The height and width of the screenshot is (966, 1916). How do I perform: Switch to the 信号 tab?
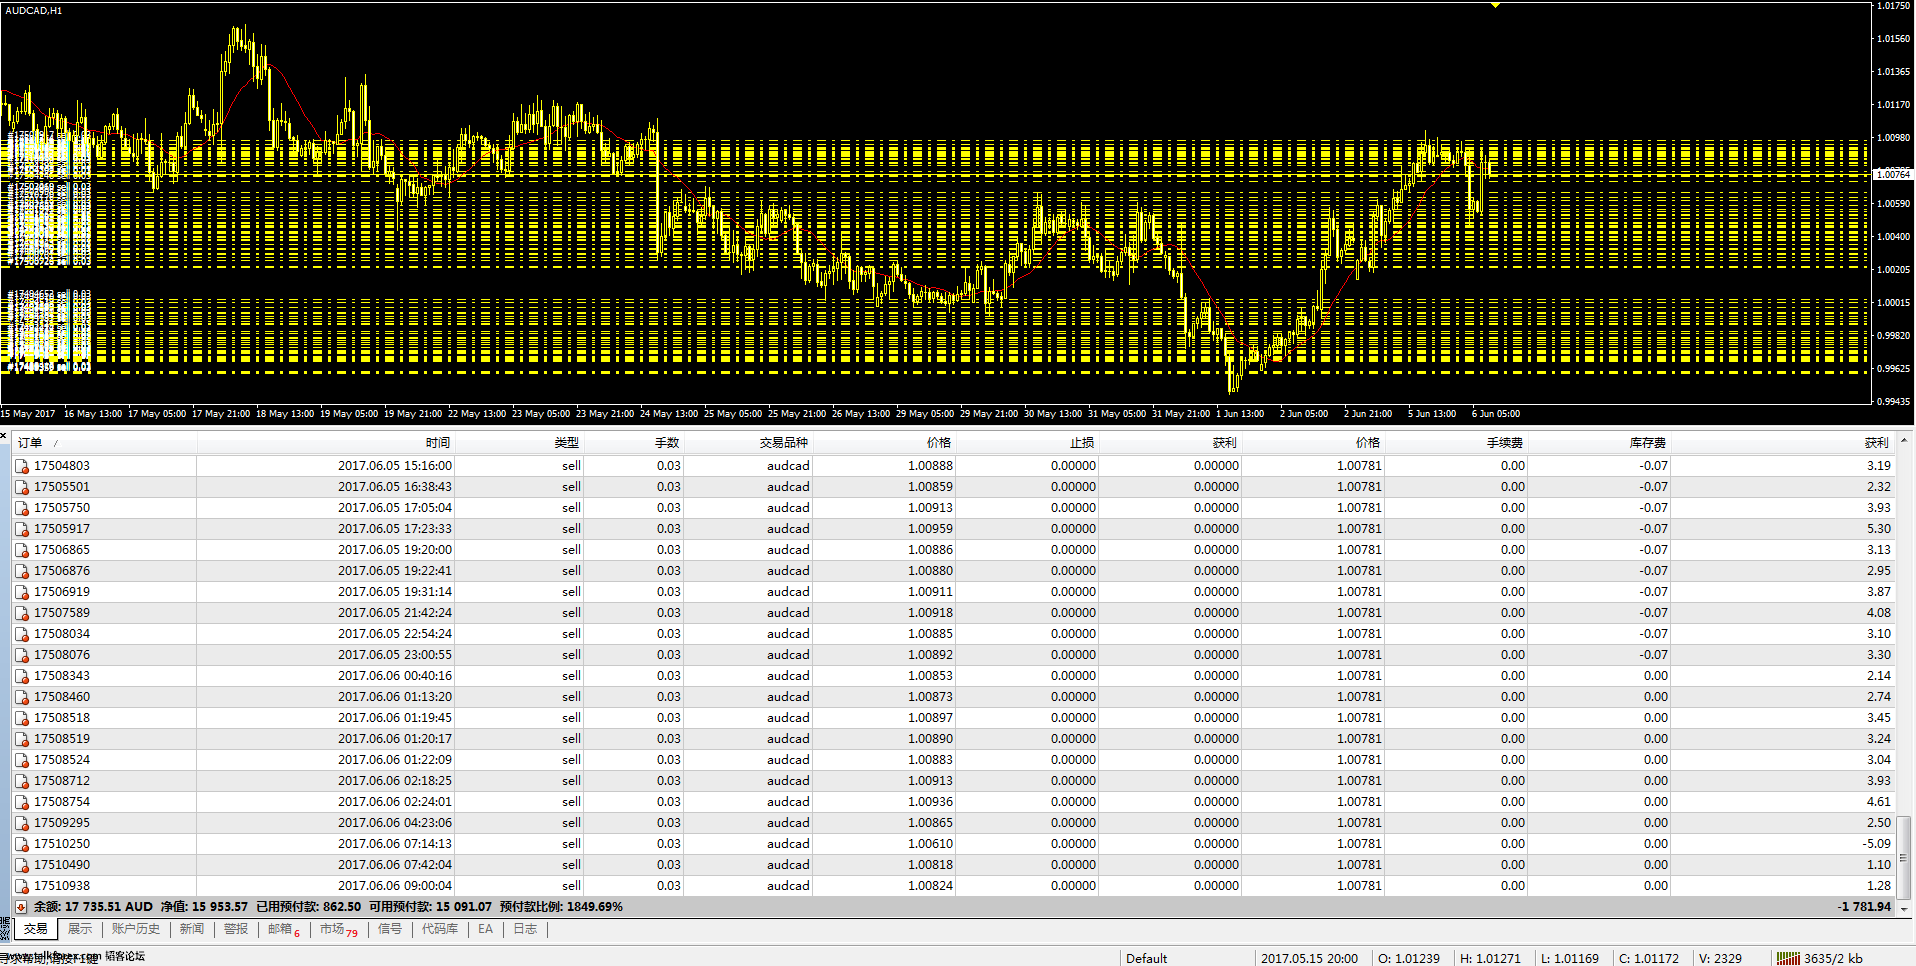pos(390,929)
